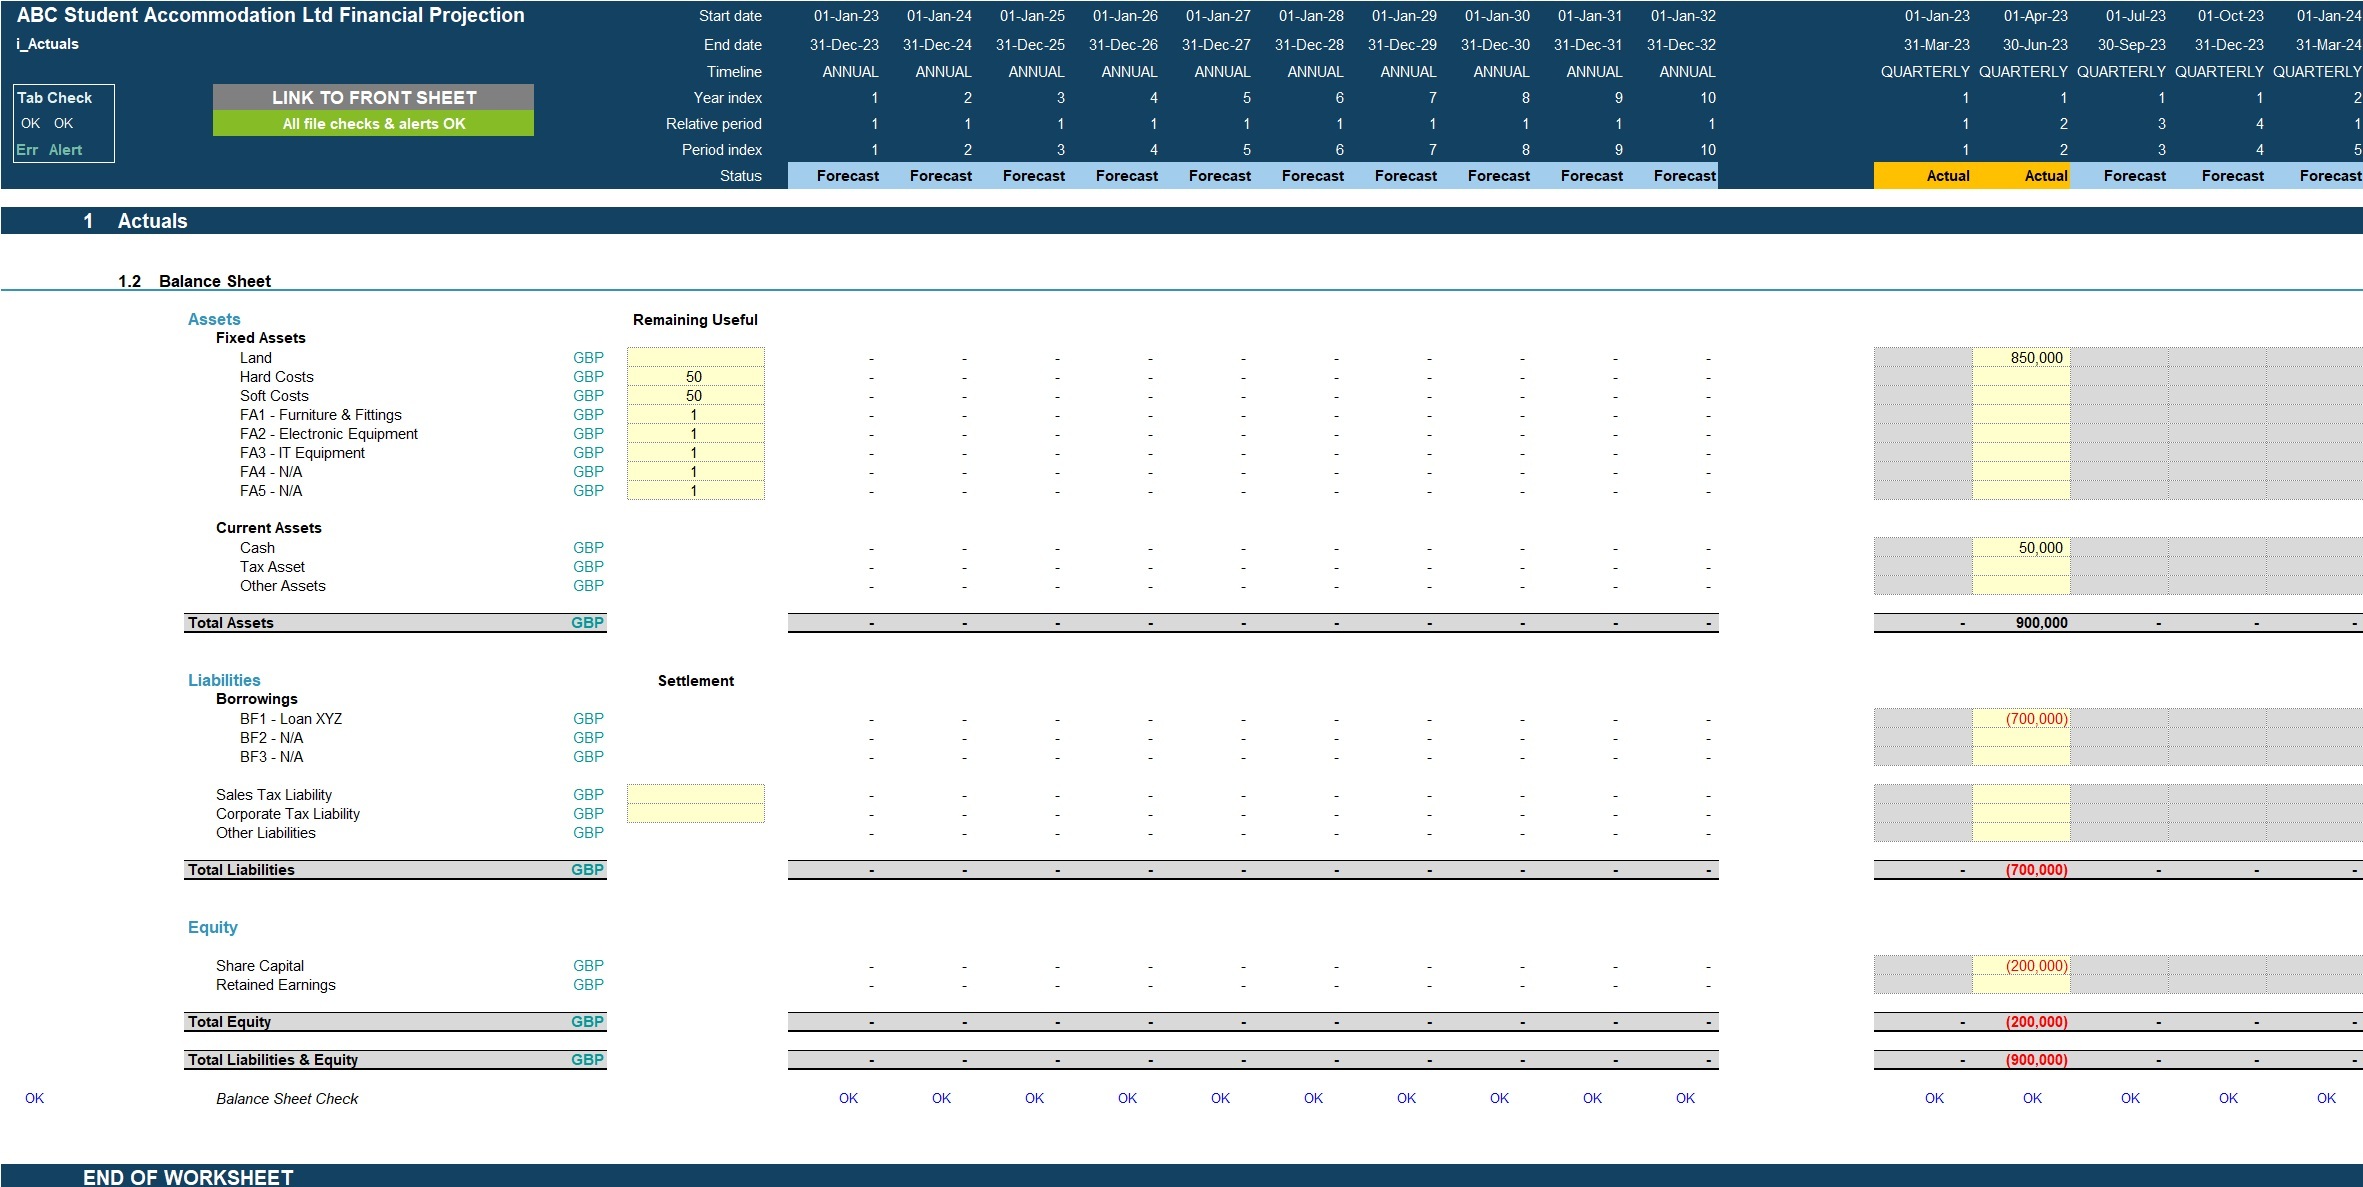Click the All file checks & alerts OK banner
Screen dimensions: 2363x1187
[x=373, y=123]
